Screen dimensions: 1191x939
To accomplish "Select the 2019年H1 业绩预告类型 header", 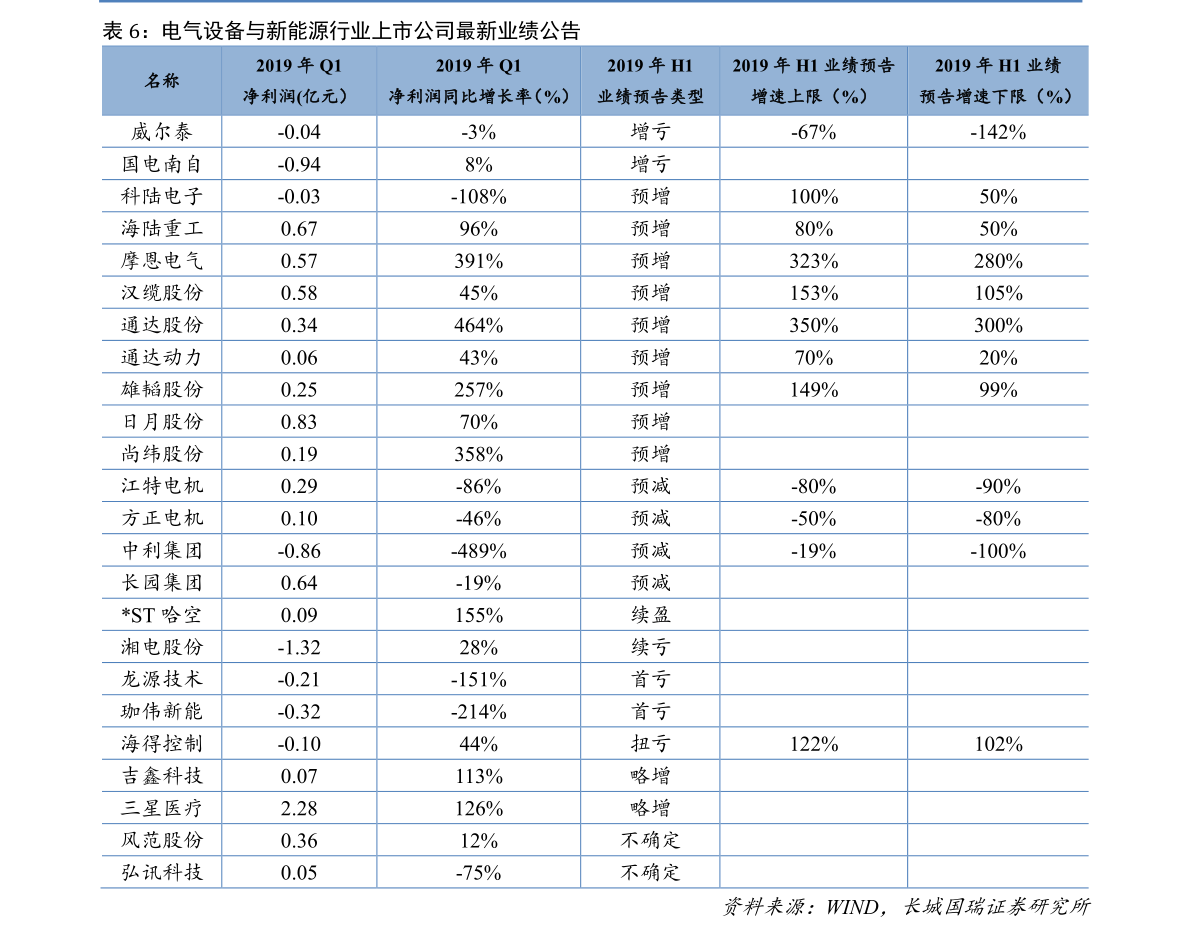I will (x=650, y=81).
